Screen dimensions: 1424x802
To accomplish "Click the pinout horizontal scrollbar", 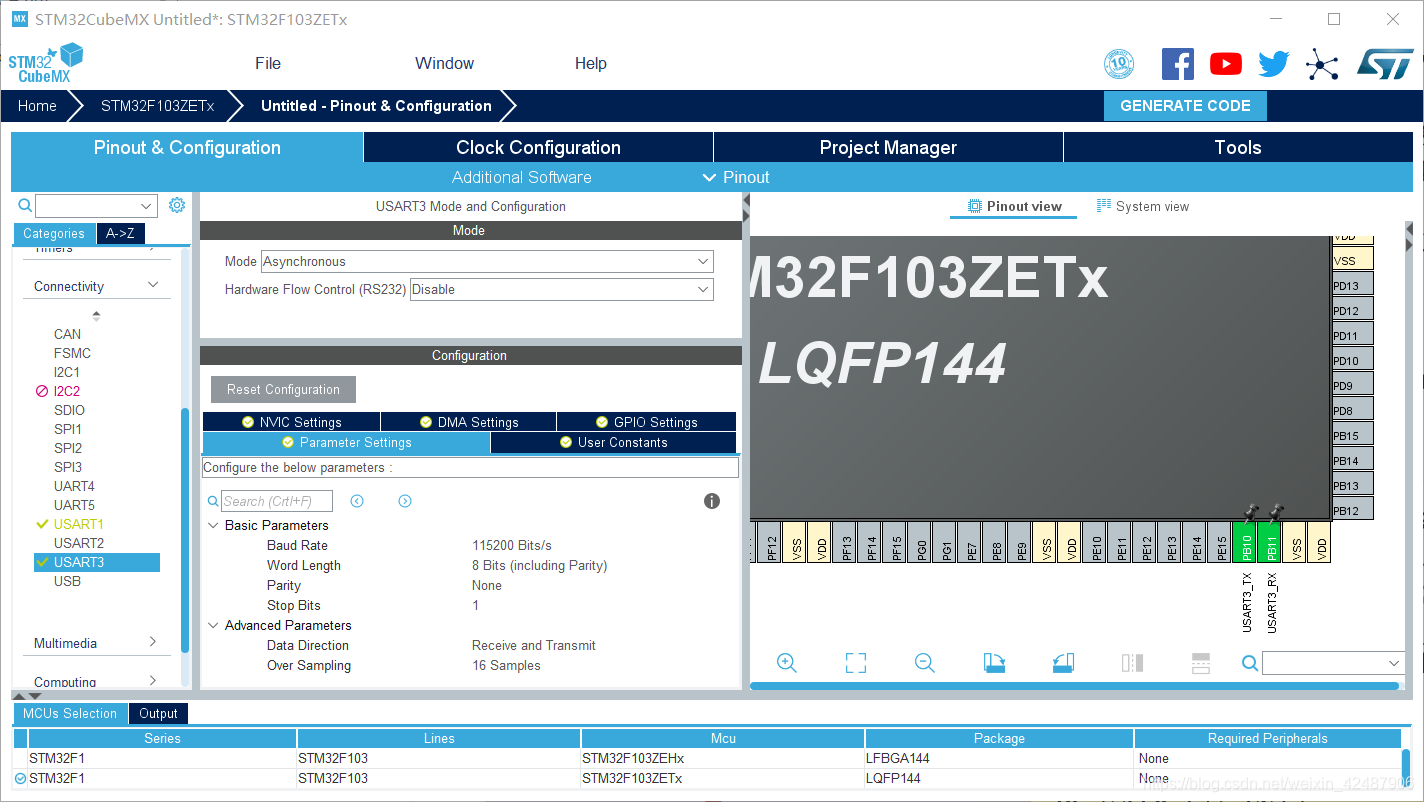I will point(1074,686).
